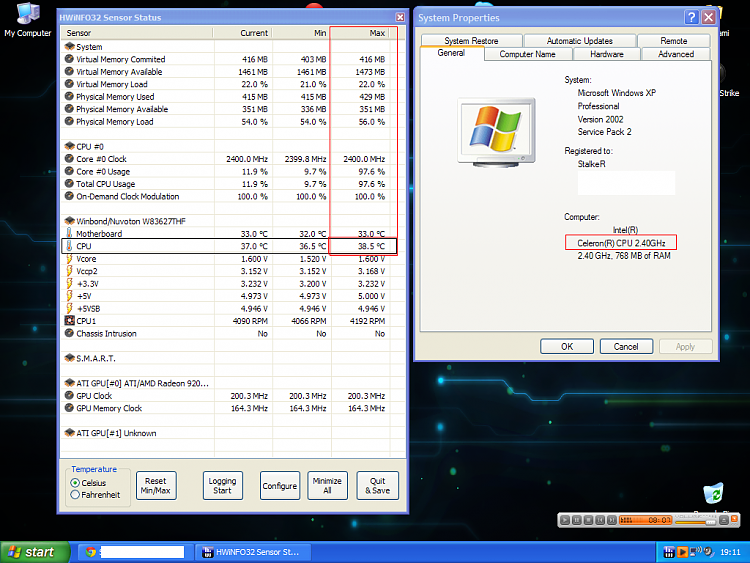Stop playback in the media player widget
Image resolution: width=750 pixels, height=563 pixels.
[x=588, y=520]
